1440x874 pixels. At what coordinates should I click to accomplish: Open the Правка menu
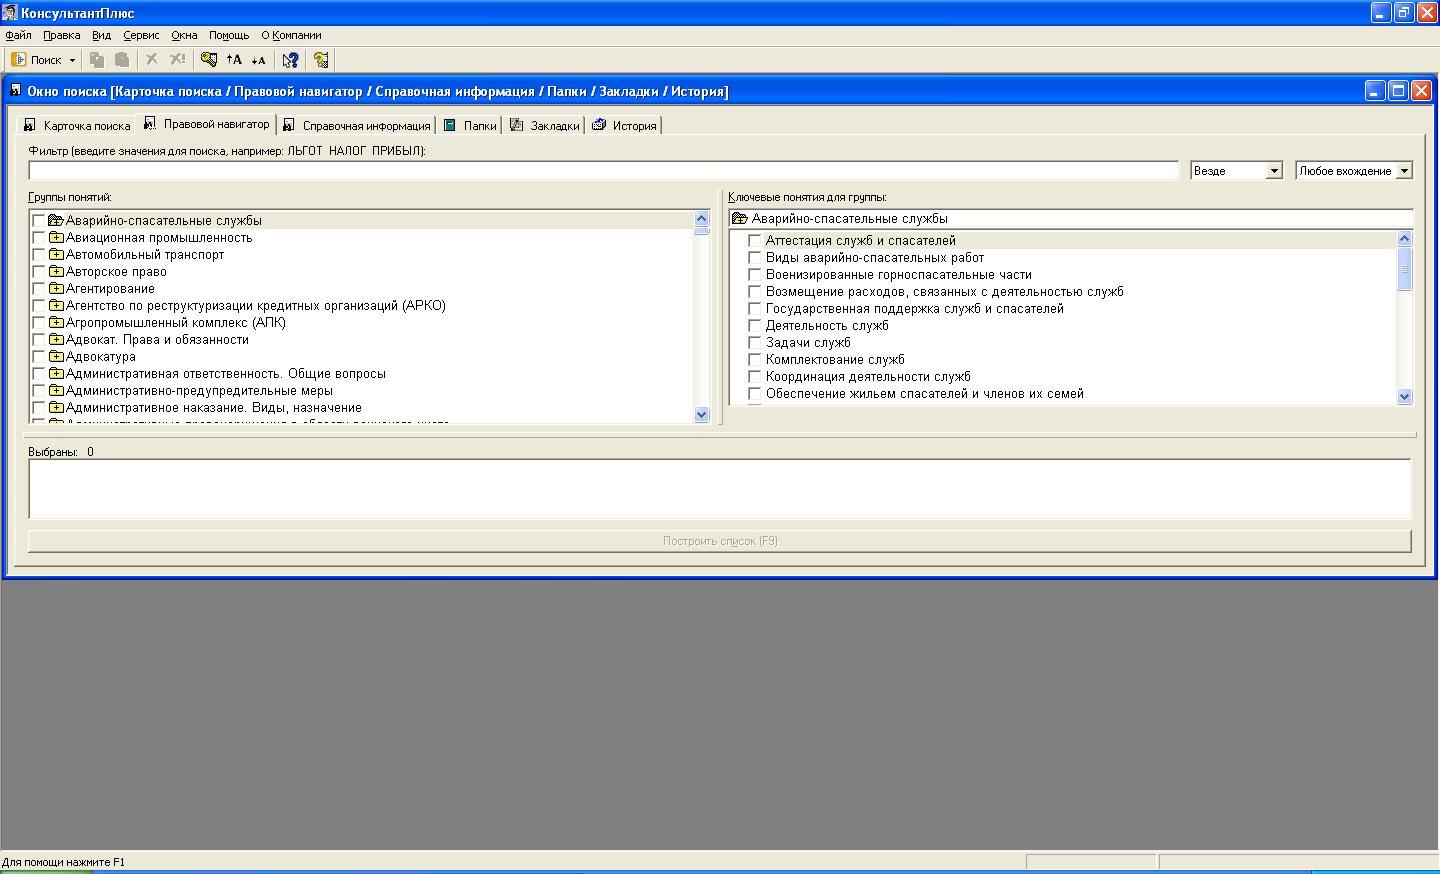click(62, 35)
